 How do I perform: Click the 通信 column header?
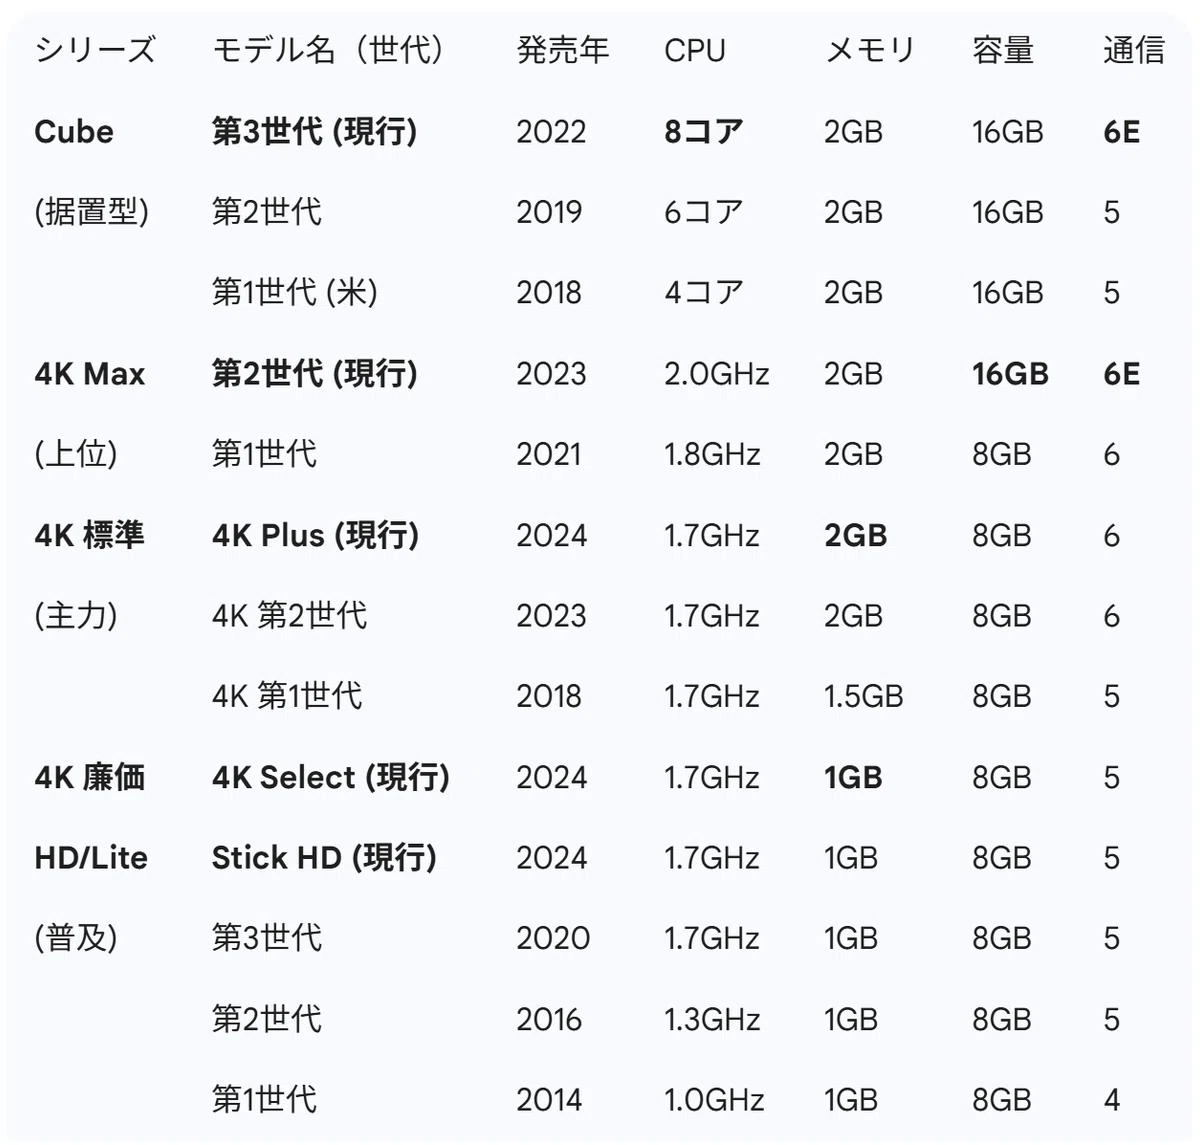click(1134, 50)
